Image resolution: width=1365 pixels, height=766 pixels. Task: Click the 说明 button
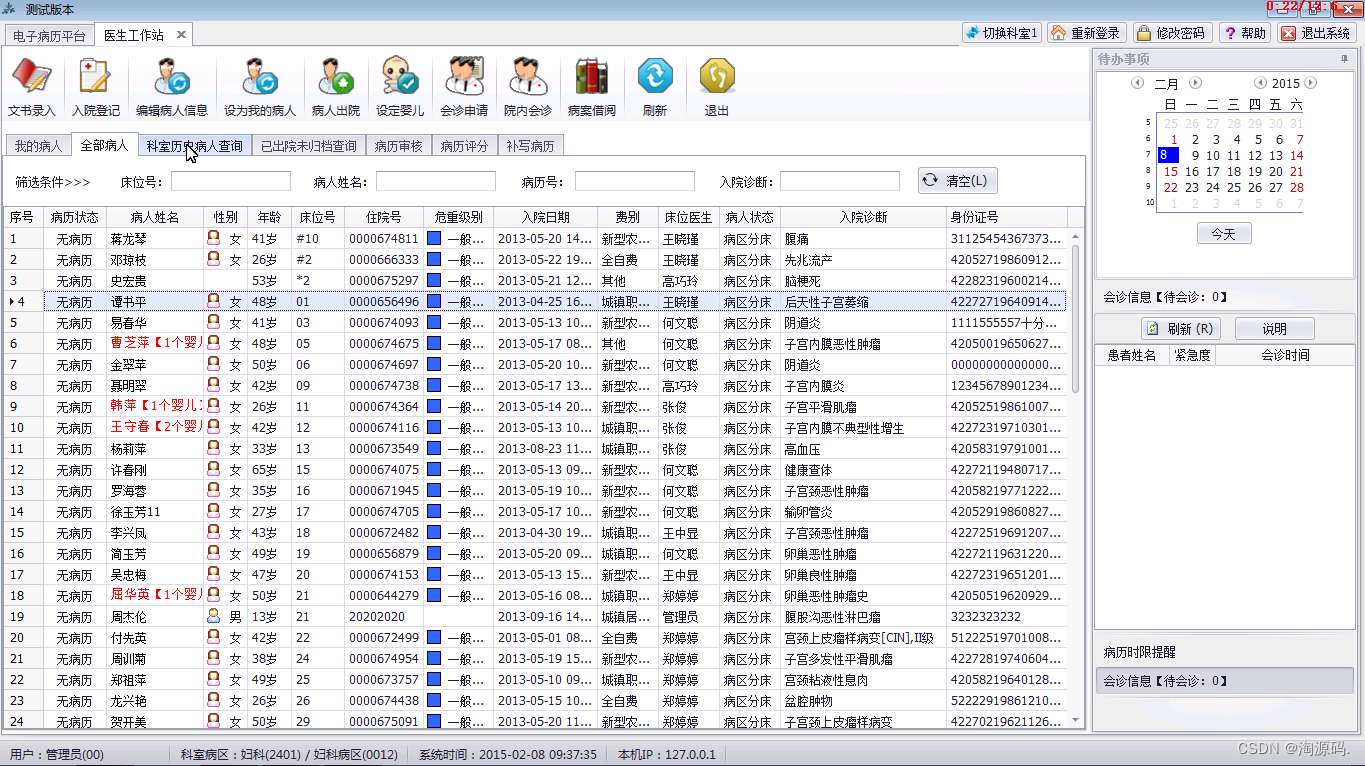1274,329
